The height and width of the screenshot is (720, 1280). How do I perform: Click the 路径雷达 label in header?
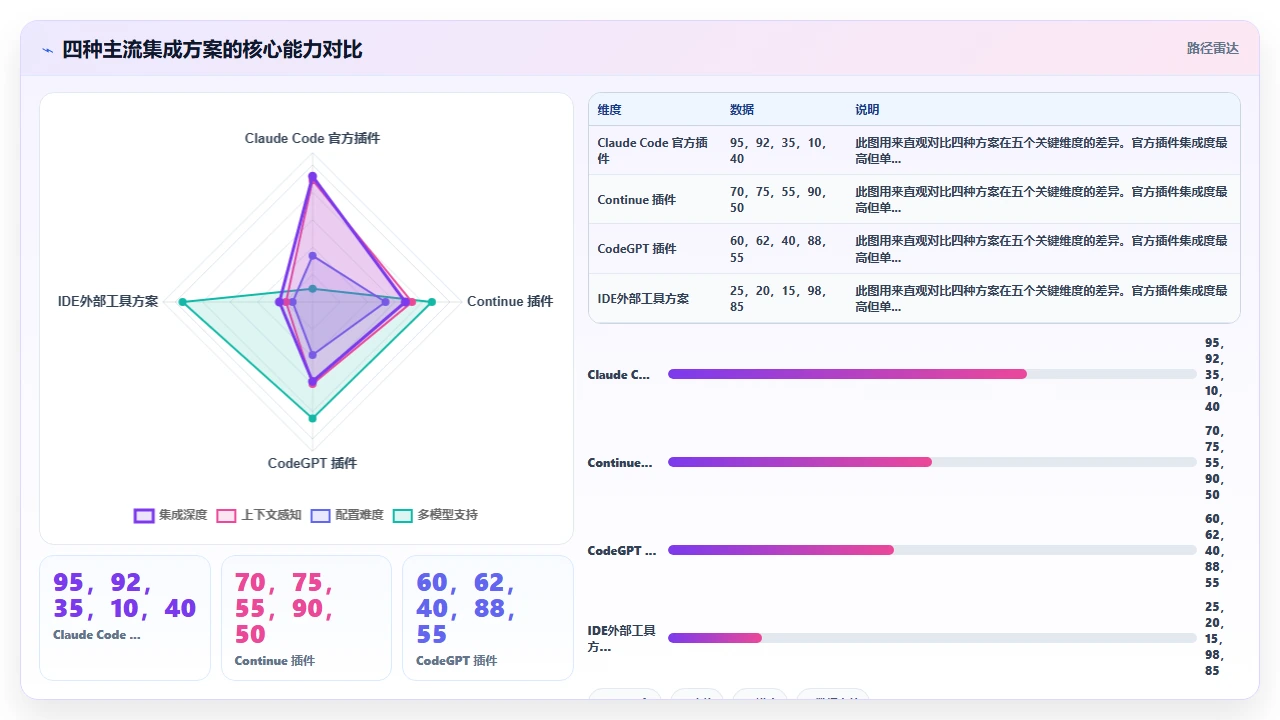1212,48
